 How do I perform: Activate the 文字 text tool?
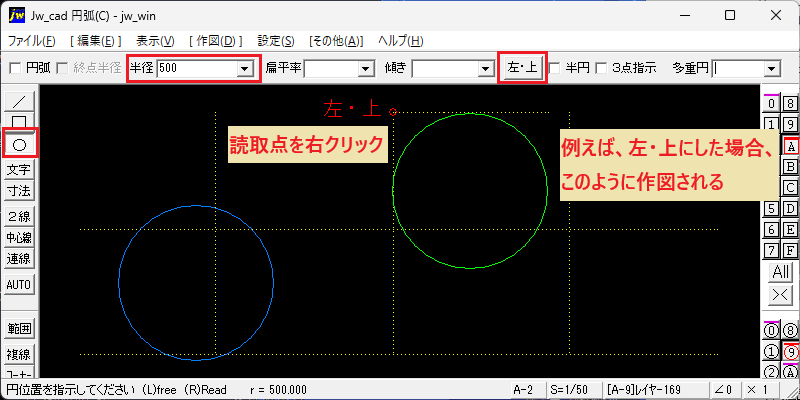tap(19, 169)
